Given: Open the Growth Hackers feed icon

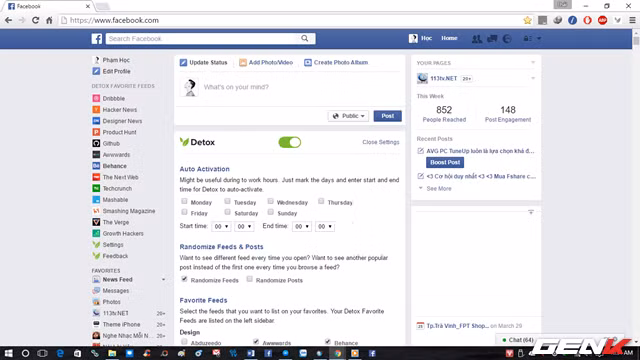Looking at the screenshot, I should [x=96, y=233].
